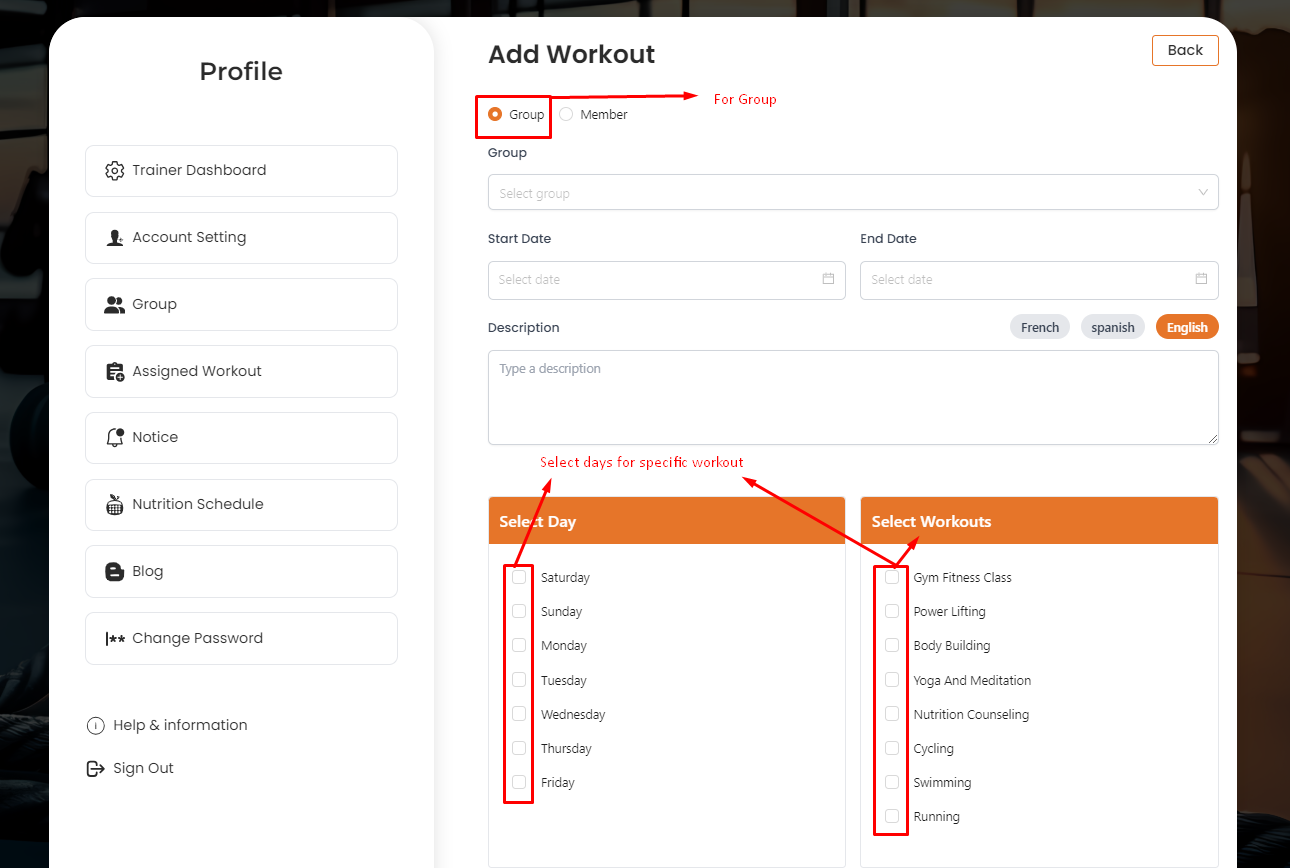Click the Assigned Workout clipboard icon
This screenshot has width=1290, height=868.
click(x=115, y=371)
